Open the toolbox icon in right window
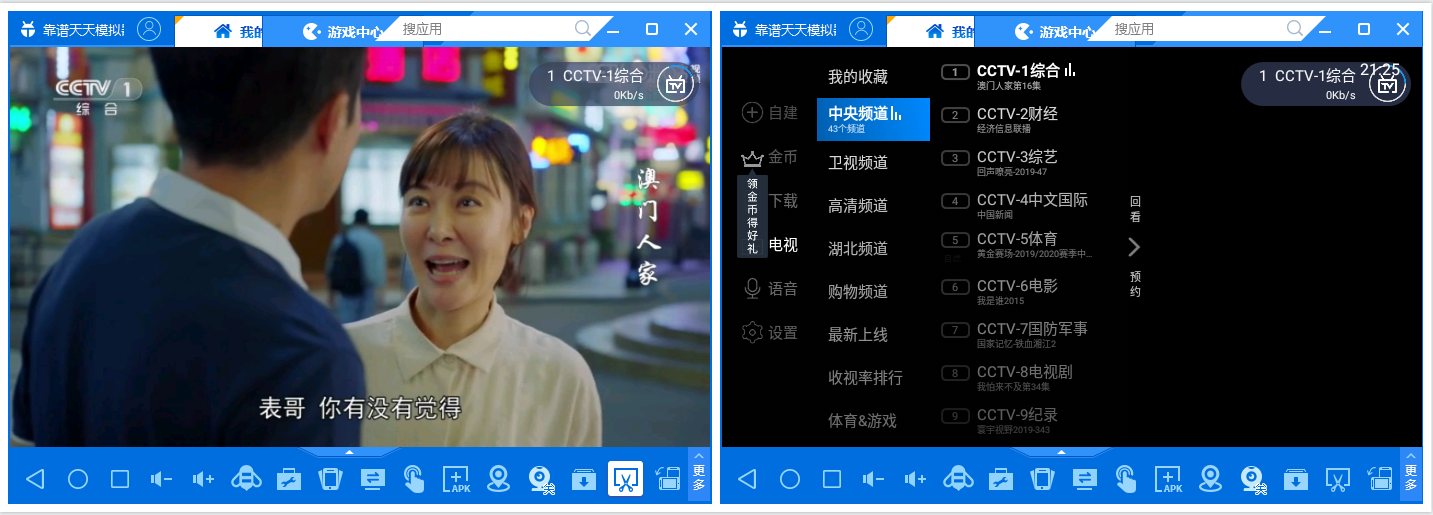 click(1001, 479)
